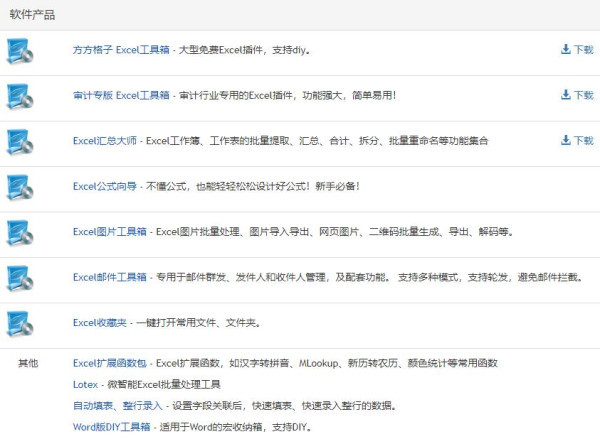Click description 设置字段关联后，快速填表、快速录入整行的数据。

coord(284,406)
